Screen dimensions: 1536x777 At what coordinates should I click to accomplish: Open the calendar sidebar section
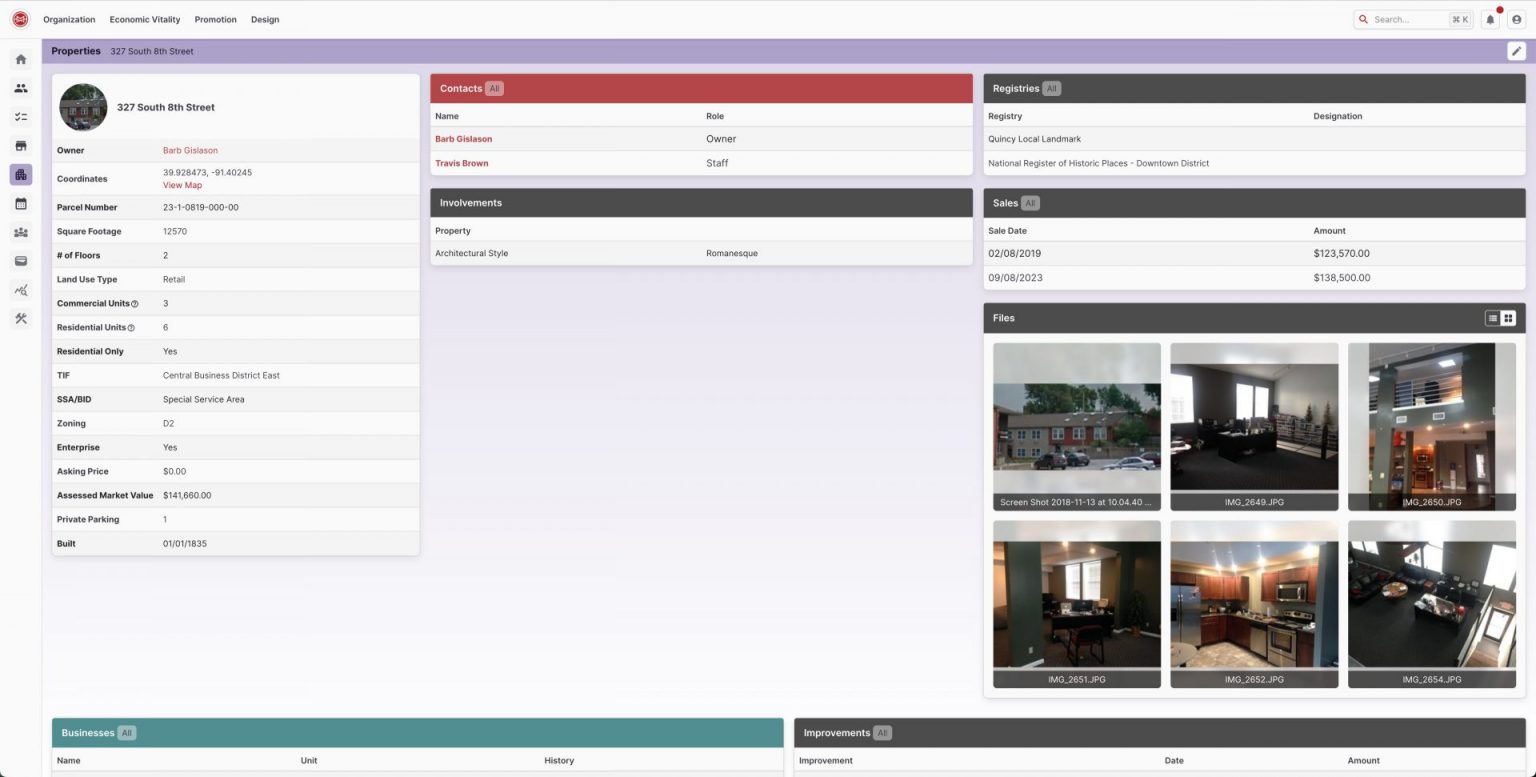[20, 203]
